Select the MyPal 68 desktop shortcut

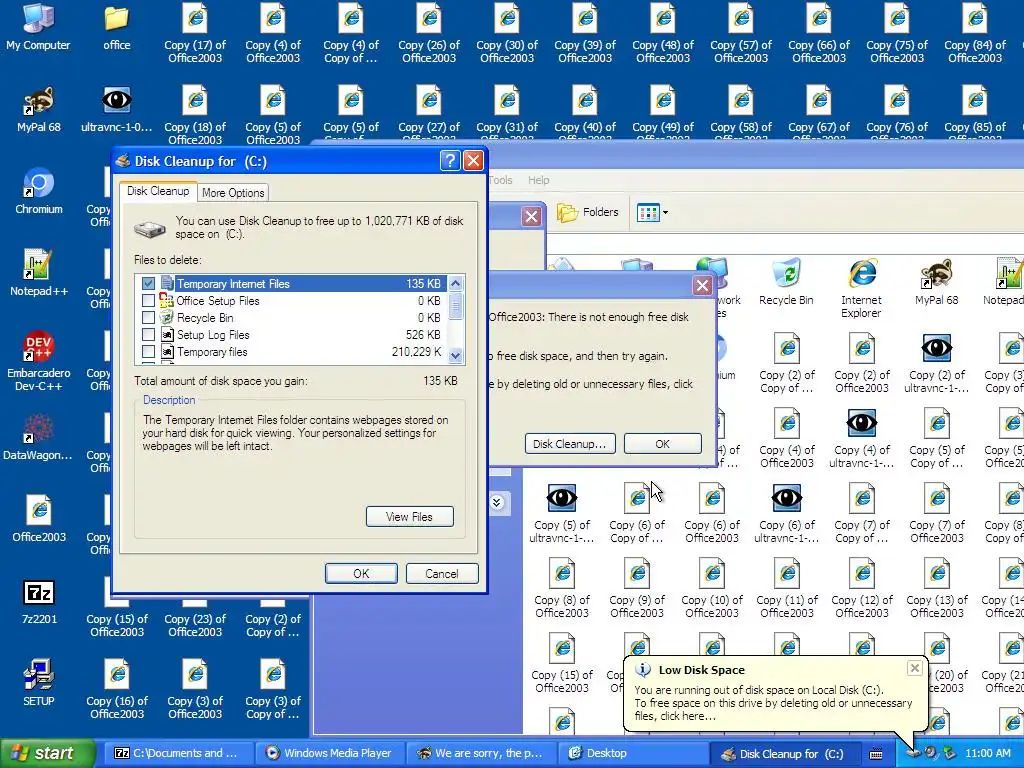[x=39, y=110]
